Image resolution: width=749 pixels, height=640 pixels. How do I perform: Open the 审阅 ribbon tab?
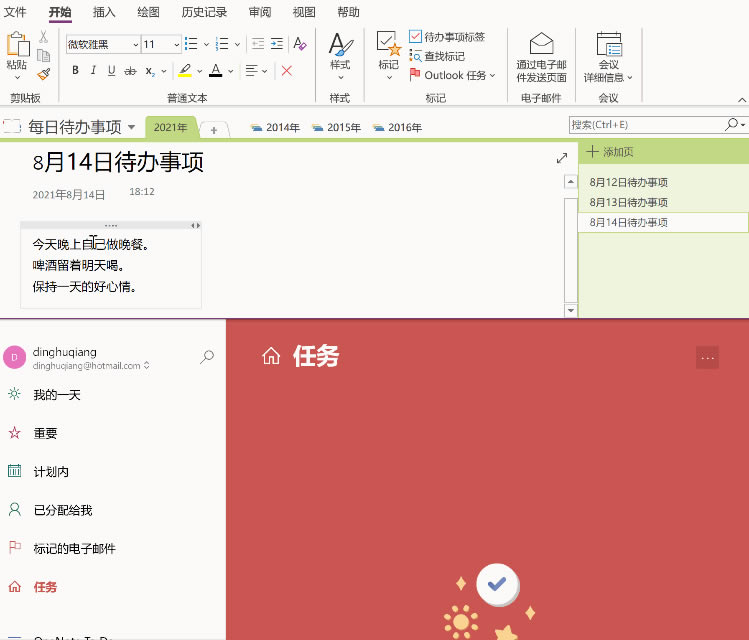(x=260, y=12)
